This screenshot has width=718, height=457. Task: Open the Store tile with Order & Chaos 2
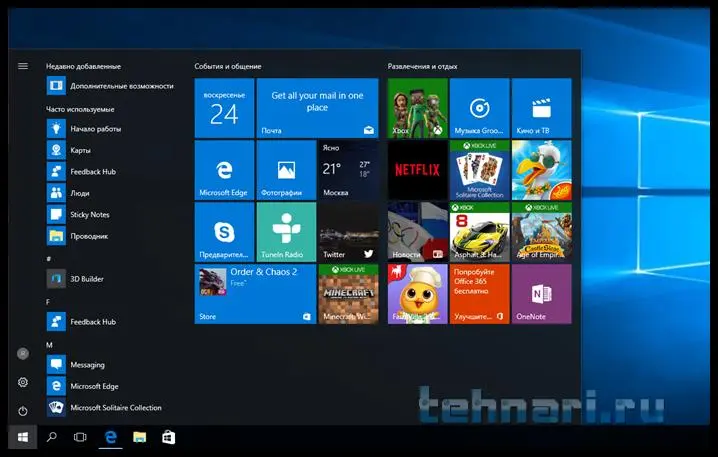[x=256, y=294]
